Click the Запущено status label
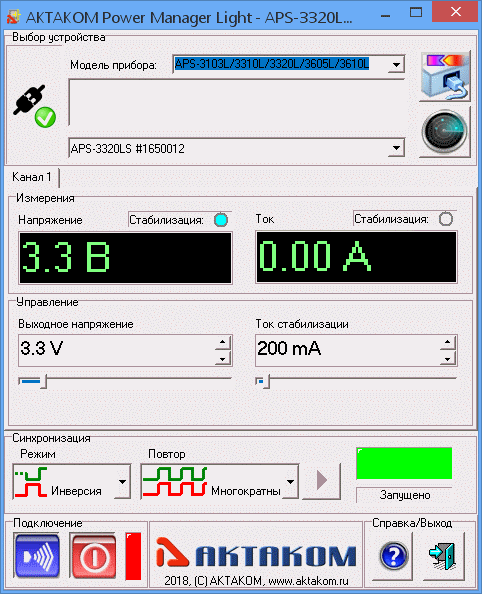Viewport: 482px width, 594px height. 405,495
